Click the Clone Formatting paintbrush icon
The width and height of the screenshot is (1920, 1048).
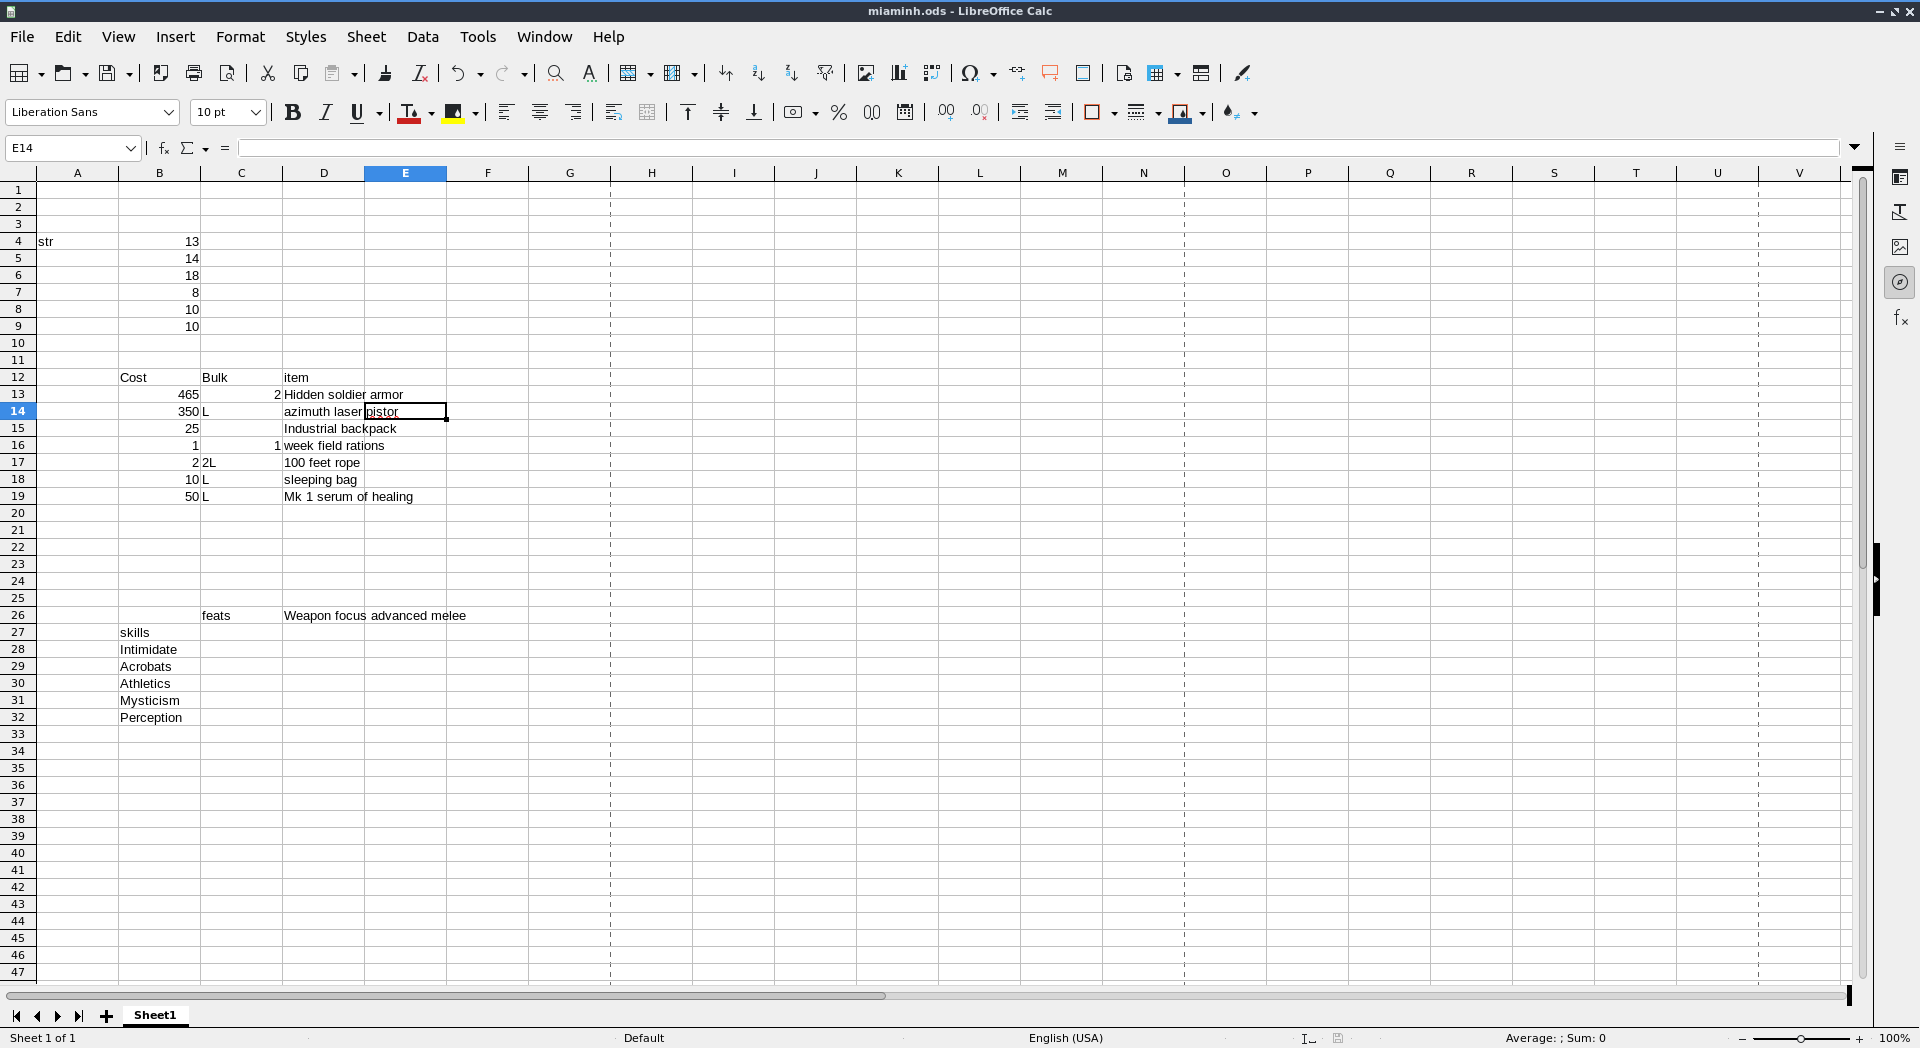385,73
